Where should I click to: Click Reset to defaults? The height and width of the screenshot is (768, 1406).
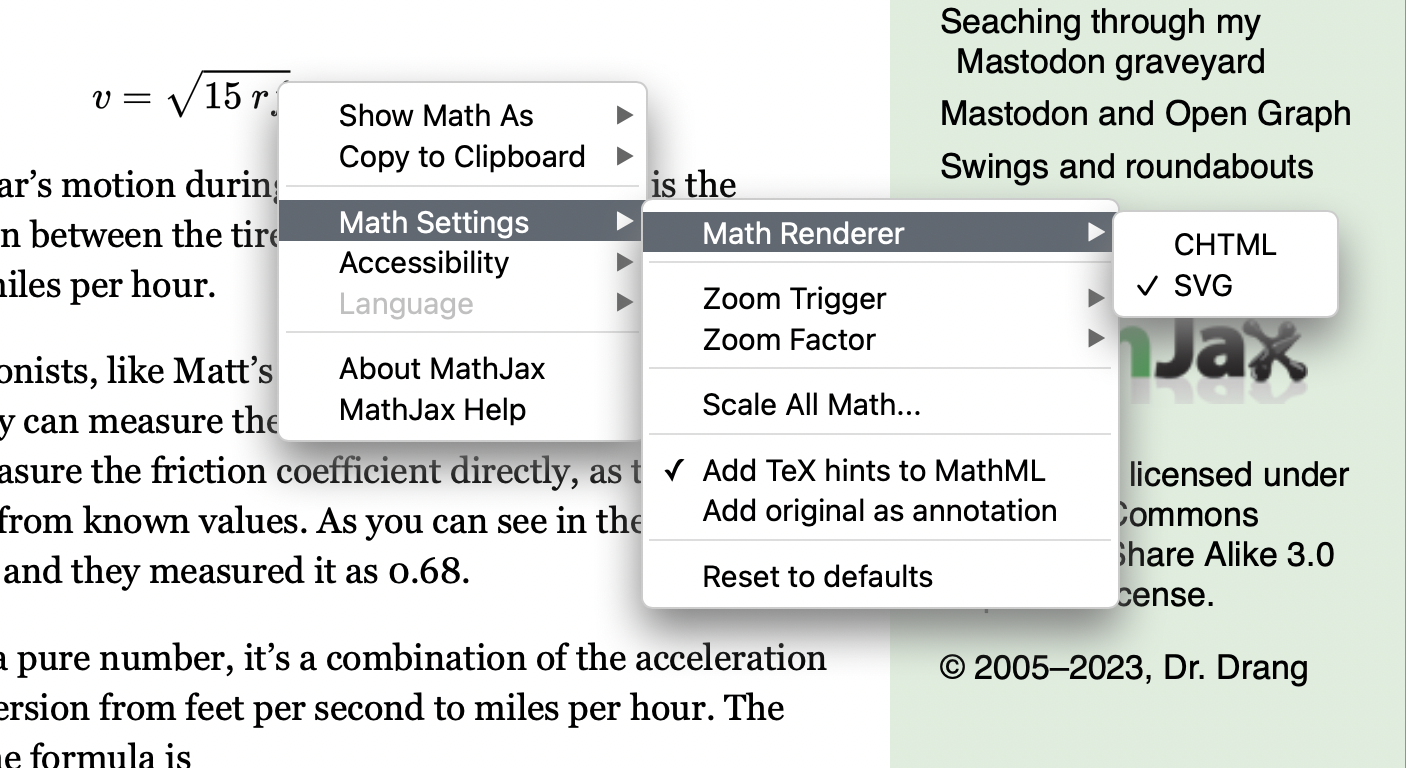click(817, 577)
